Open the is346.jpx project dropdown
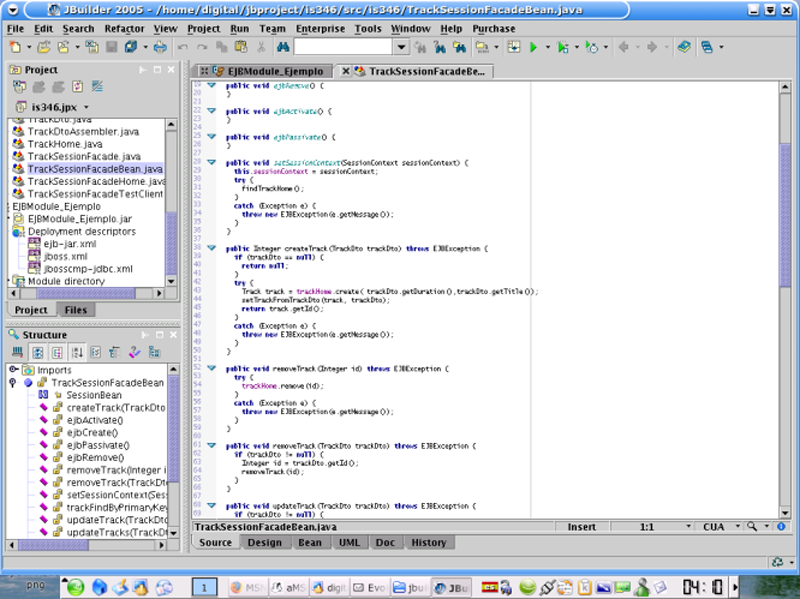Screen dimensions: 800x599 click(x=86, y=106)
